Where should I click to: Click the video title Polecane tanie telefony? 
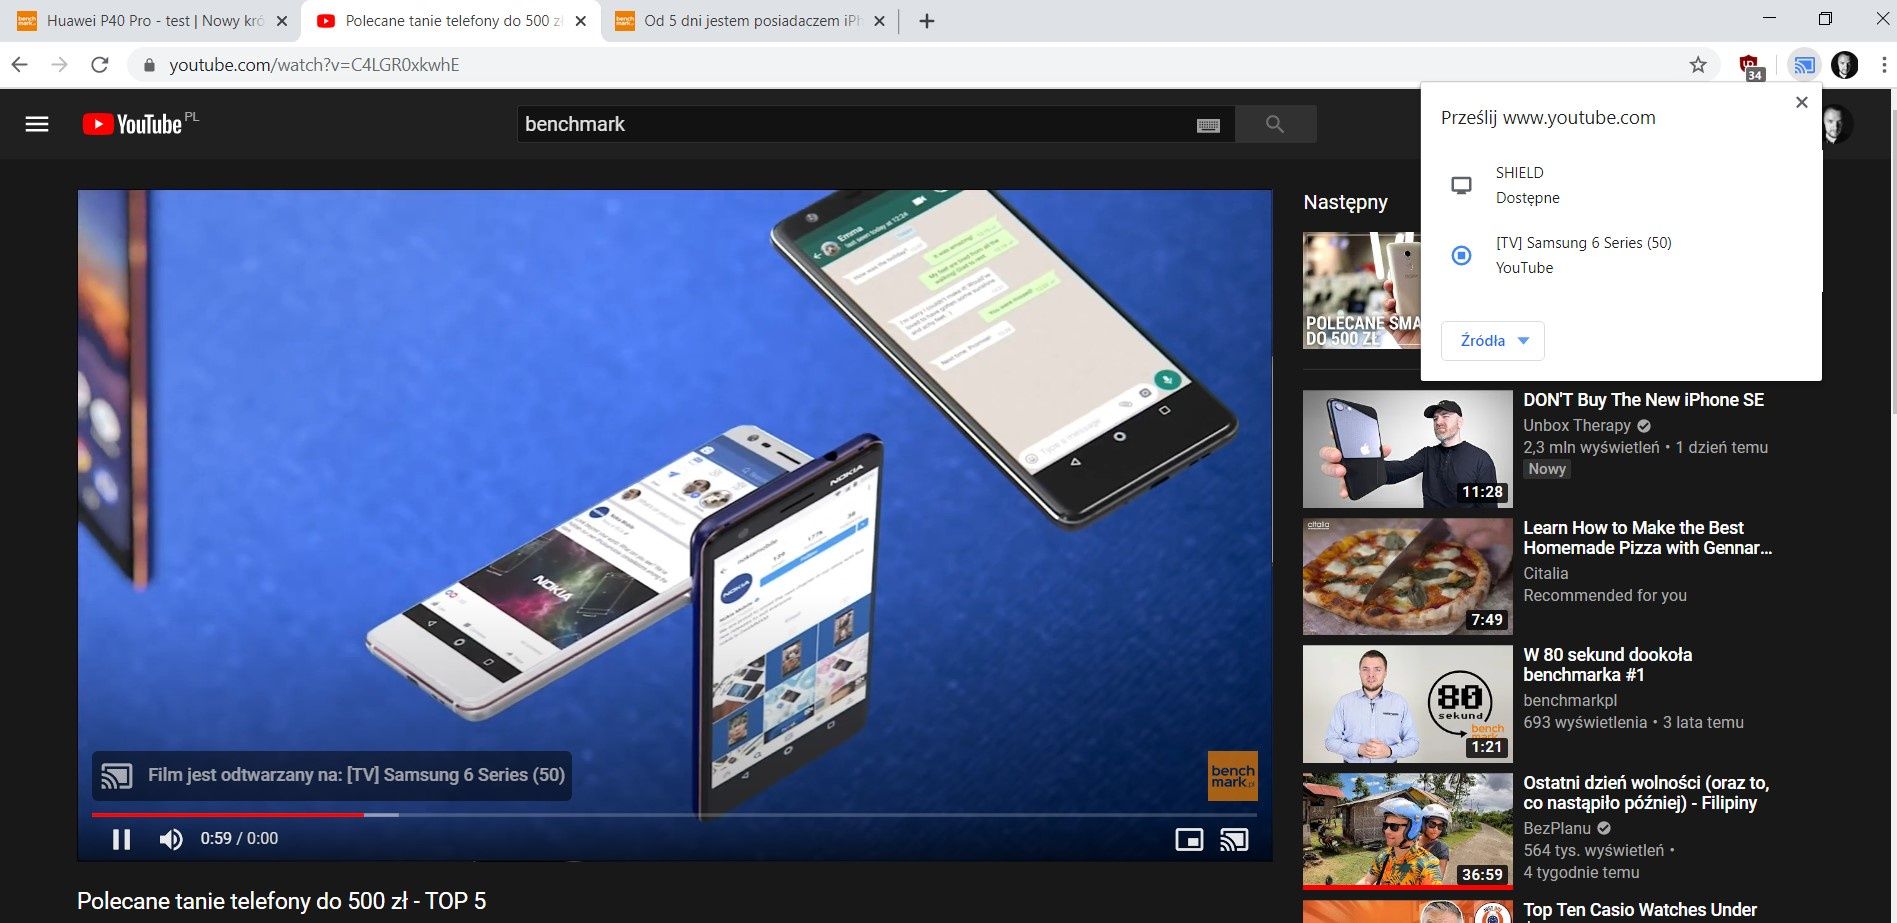[281, 901]
